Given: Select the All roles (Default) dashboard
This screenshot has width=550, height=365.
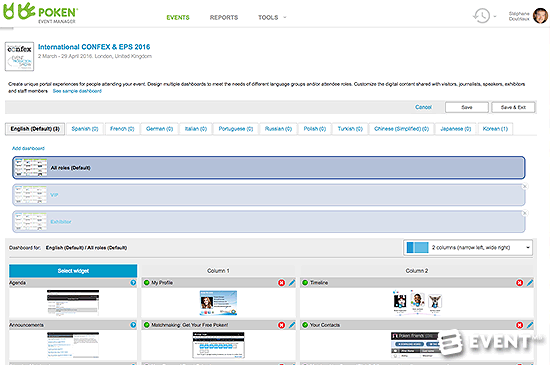Looking at the screenshot, I should tap(269, 168).
